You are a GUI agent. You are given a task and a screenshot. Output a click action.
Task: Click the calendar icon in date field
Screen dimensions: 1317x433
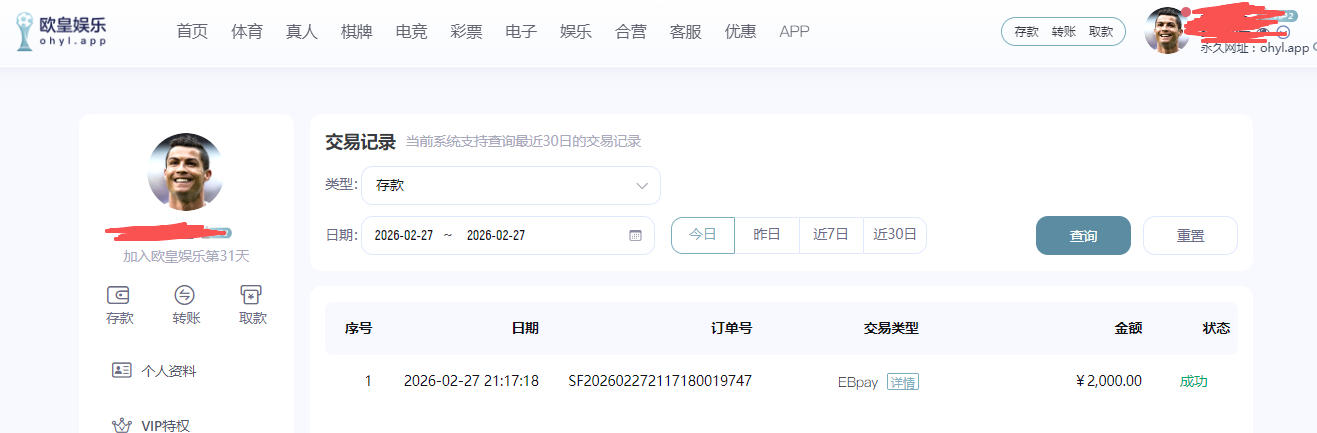click(x=635, y=236)
